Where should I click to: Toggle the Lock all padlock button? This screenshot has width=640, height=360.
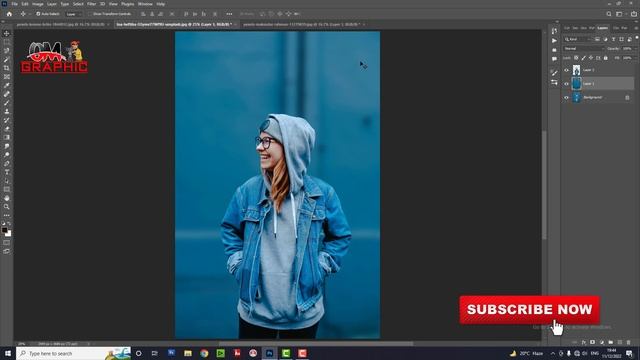tap(606, 58)
